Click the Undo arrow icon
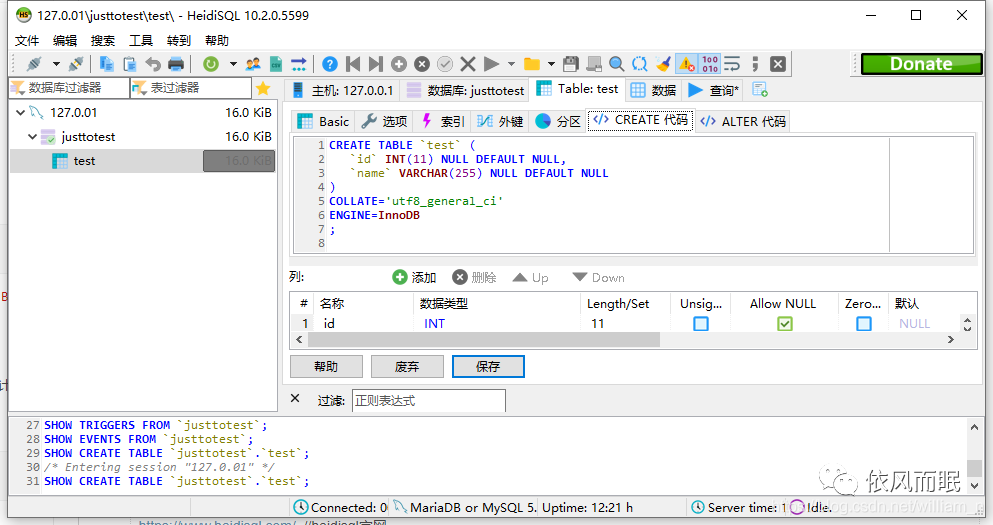 pos(153,64)
